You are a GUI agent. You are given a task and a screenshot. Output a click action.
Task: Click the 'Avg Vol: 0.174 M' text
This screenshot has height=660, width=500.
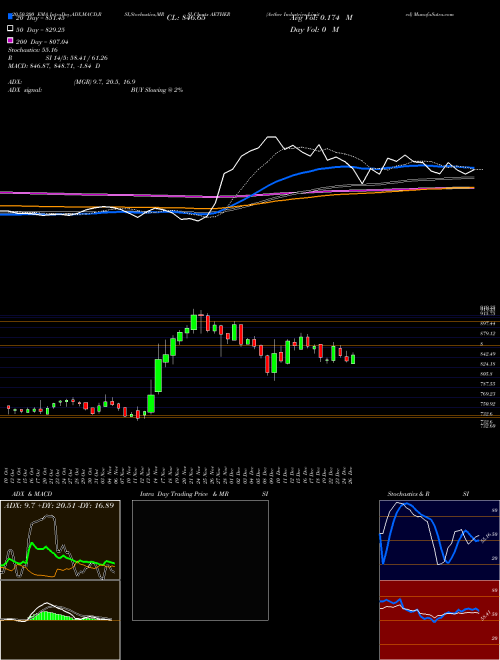[x=321, y=18]
